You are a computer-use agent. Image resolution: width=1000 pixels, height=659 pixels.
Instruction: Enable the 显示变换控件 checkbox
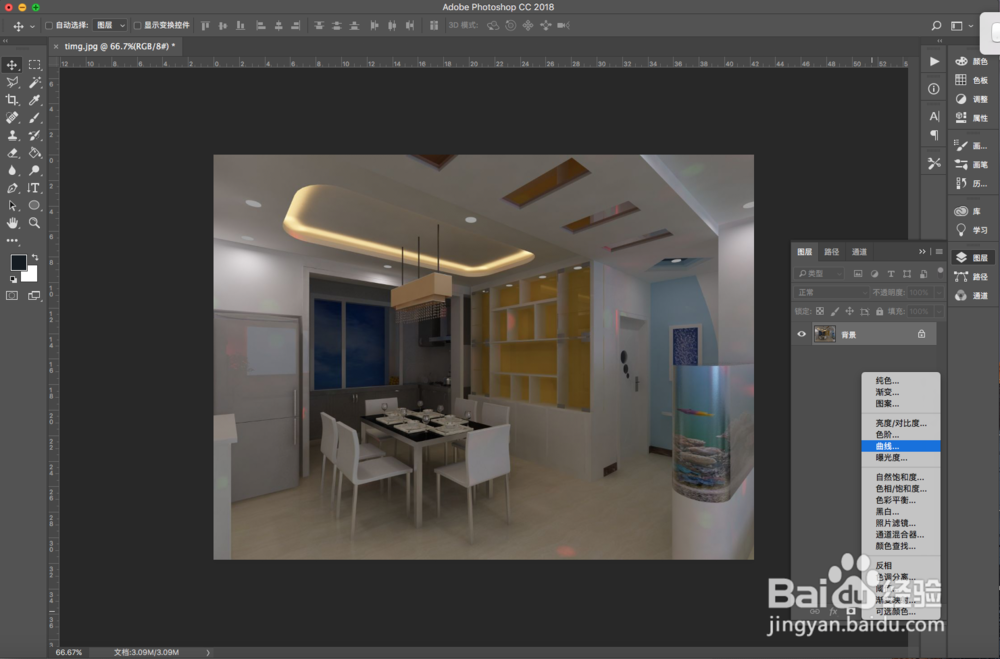point(137,26)
